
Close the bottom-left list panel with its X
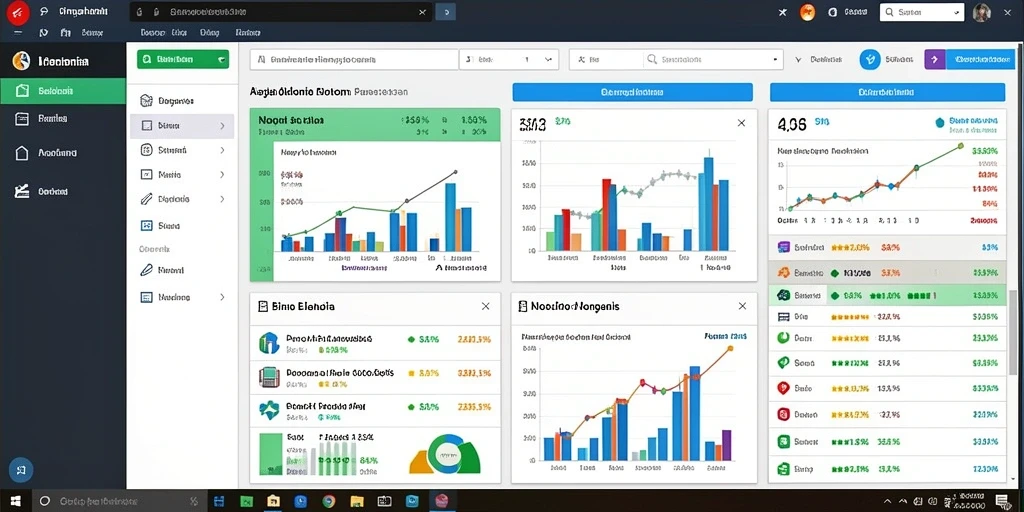485,306
